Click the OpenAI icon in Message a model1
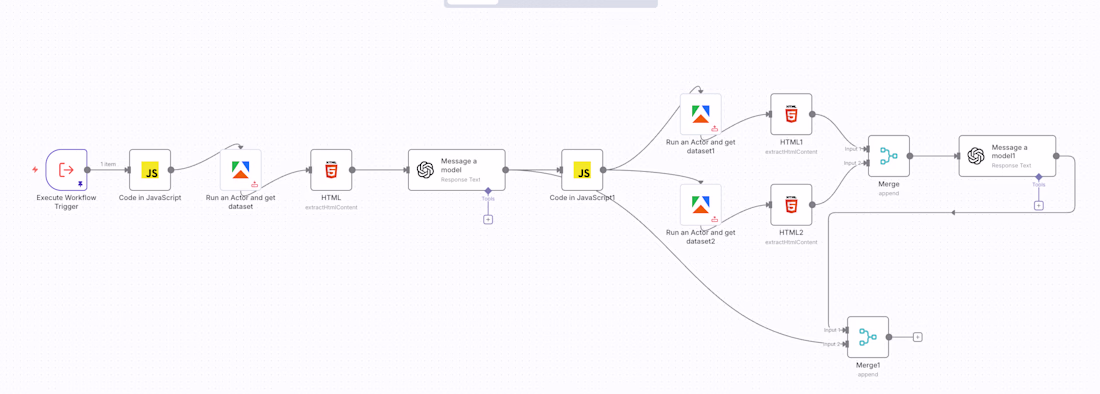This screenshot has width=1100, height=394. (x=976, y=156)
